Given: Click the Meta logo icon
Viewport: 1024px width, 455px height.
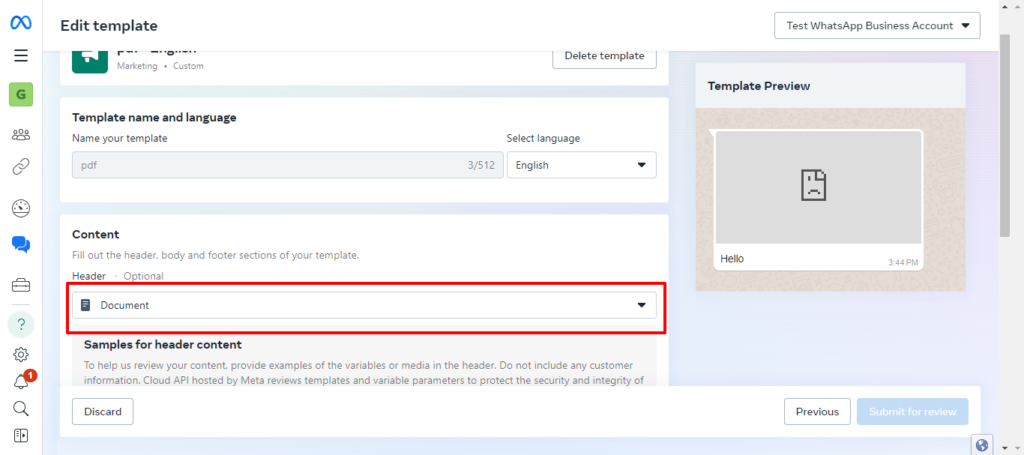Looking at the screenshot, I should pos(21,24).
